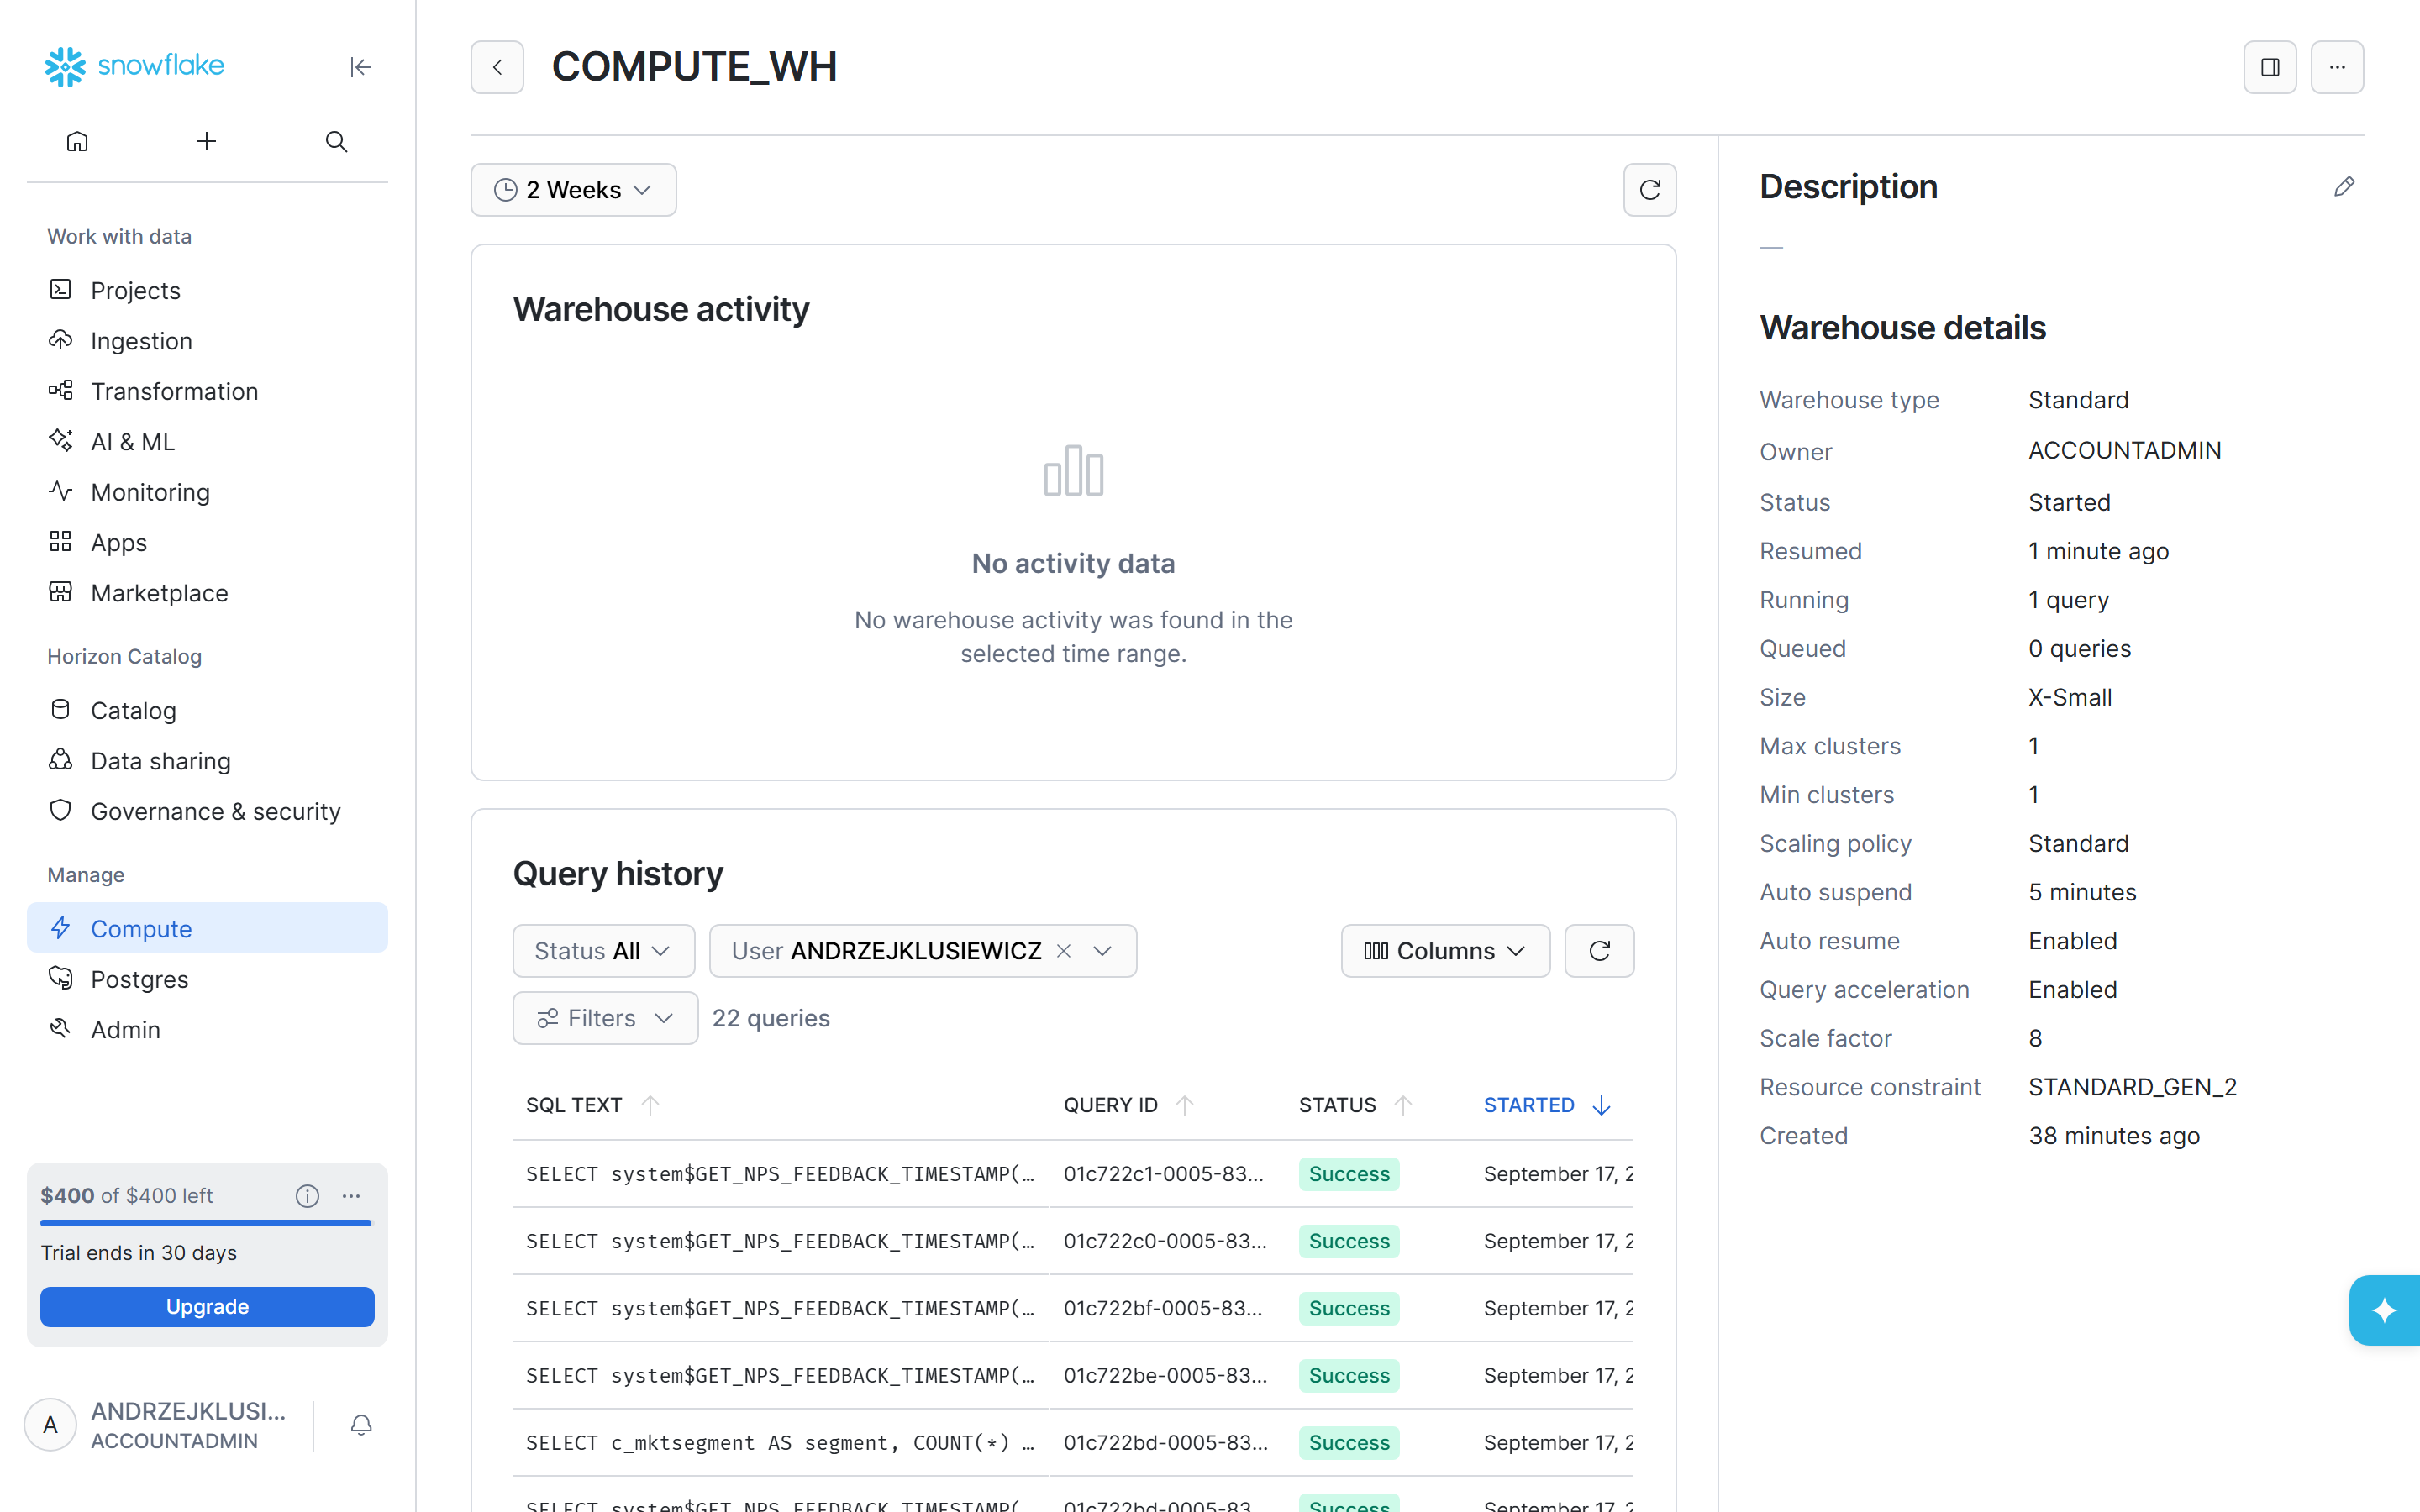Screen dimensions: 2420x1512
Task: Open the search icon in sidebar
Action: point(336,141)
